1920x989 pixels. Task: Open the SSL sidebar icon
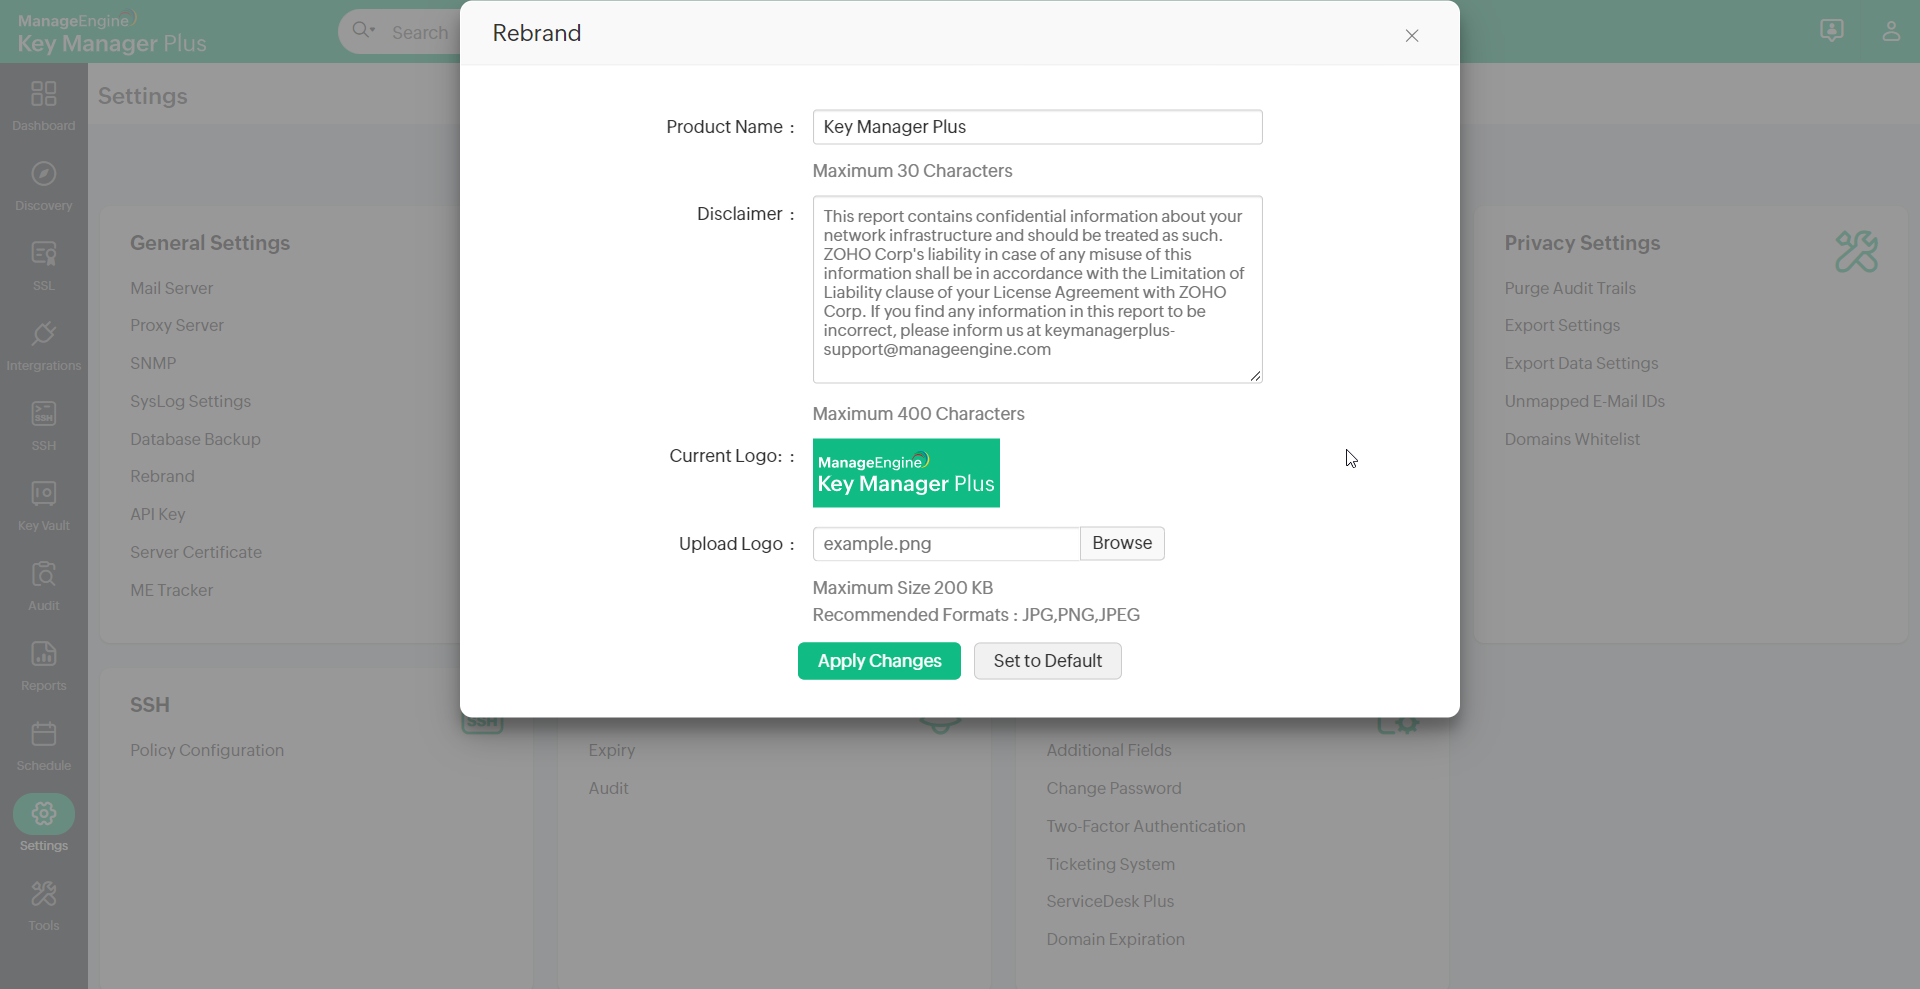click(44, 254)
